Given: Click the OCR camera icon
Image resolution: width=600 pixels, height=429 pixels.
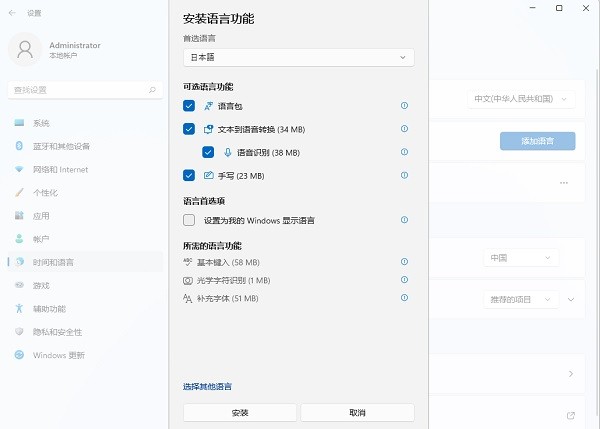Looking at the screenshot, I should tap(188, 281).
